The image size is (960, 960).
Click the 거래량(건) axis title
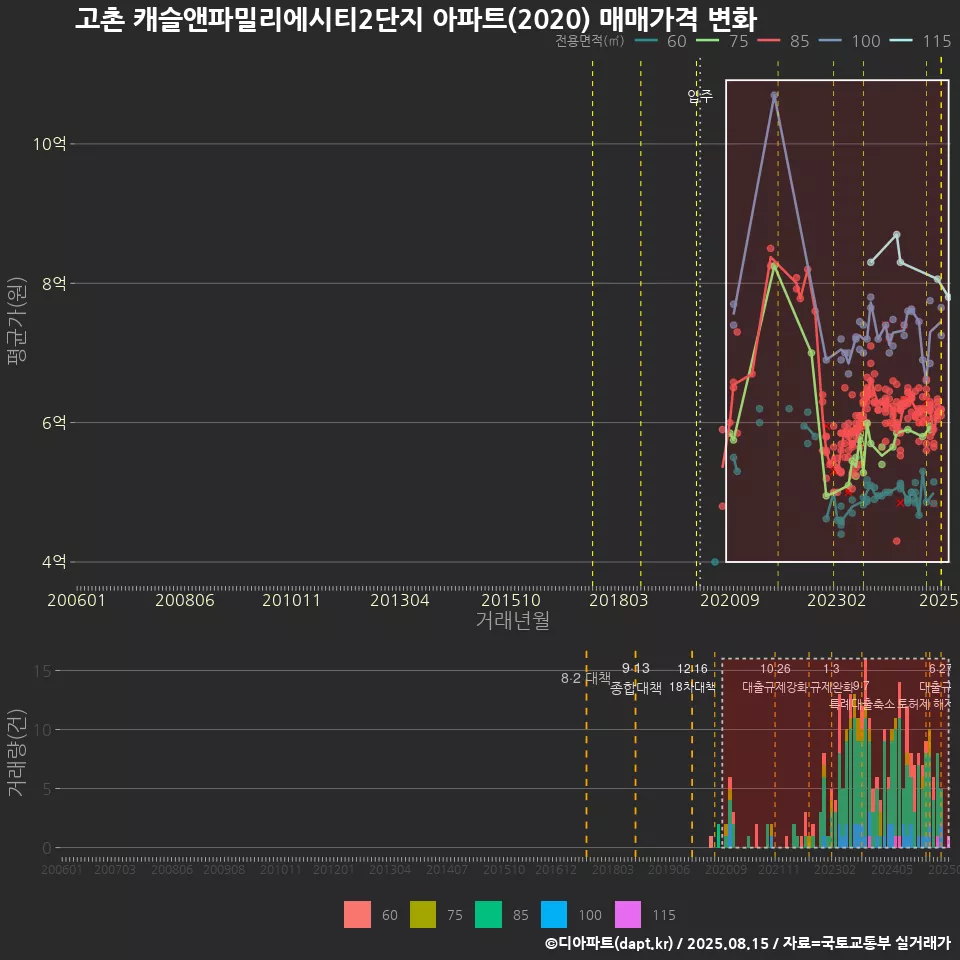click(x=17, y=753)
